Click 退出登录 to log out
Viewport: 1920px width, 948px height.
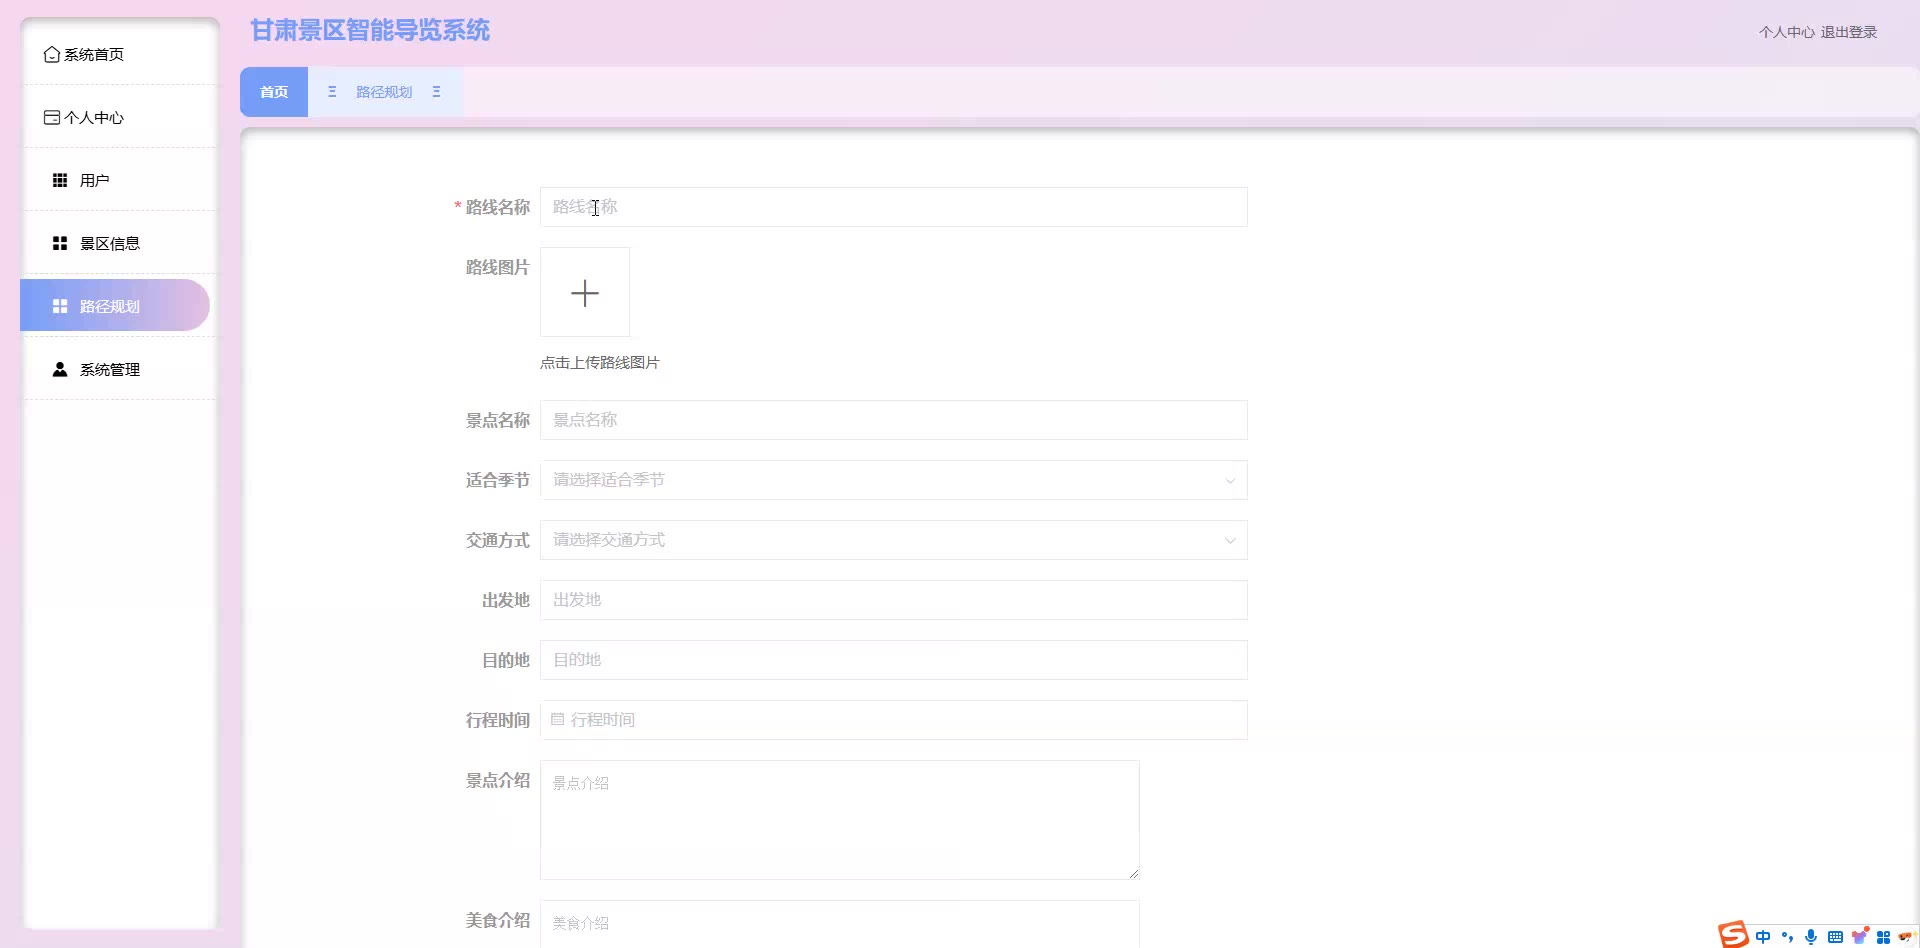(1848, 32)
